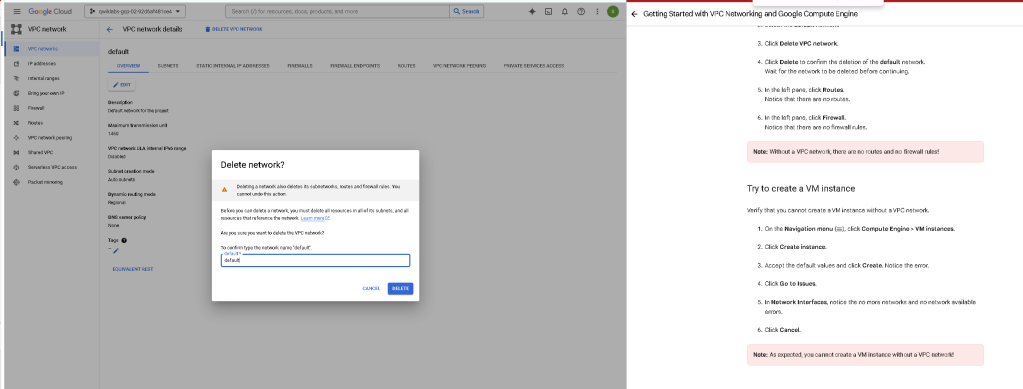The height and width of the screenshot is (389, 1023).
Task: Click the IP addresses sidebar icon
Action: pyautogui.click(x=16, y=64)
